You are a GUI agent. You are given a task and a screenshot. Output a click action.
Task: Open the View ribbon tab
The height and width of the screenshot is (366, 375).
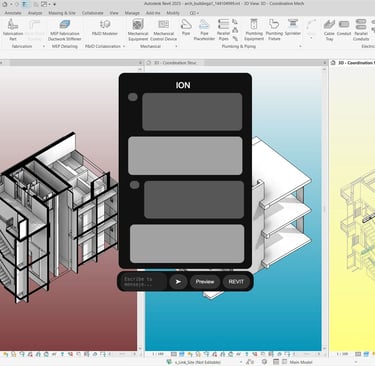tap(114, 13)
